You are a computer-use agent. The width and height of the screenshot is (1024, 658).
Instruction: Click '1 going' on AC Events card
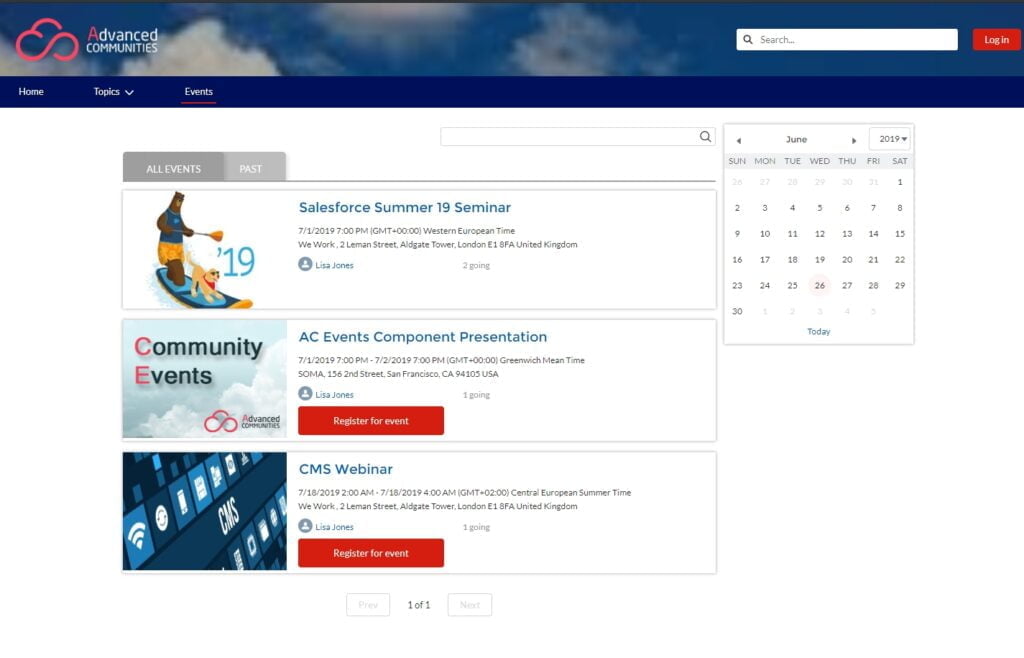476,394
